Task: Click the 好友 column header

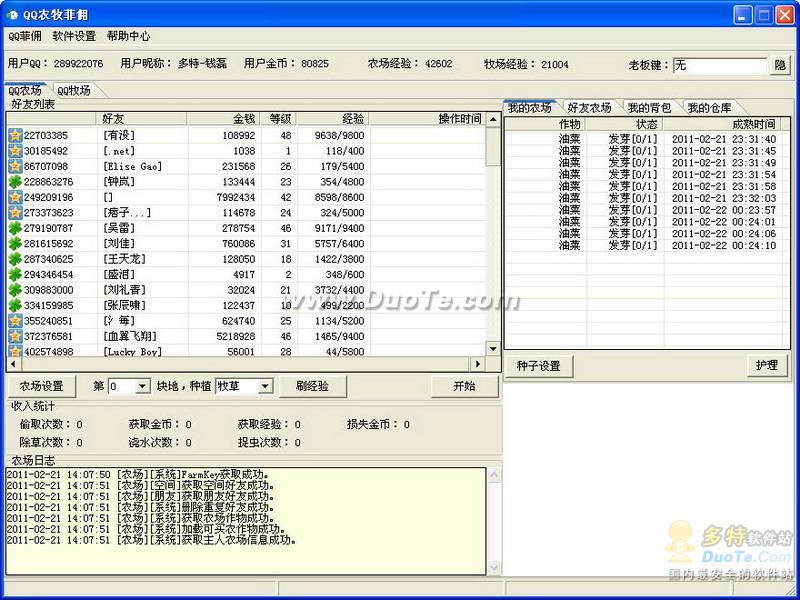Action: click(x=141, y=119)
